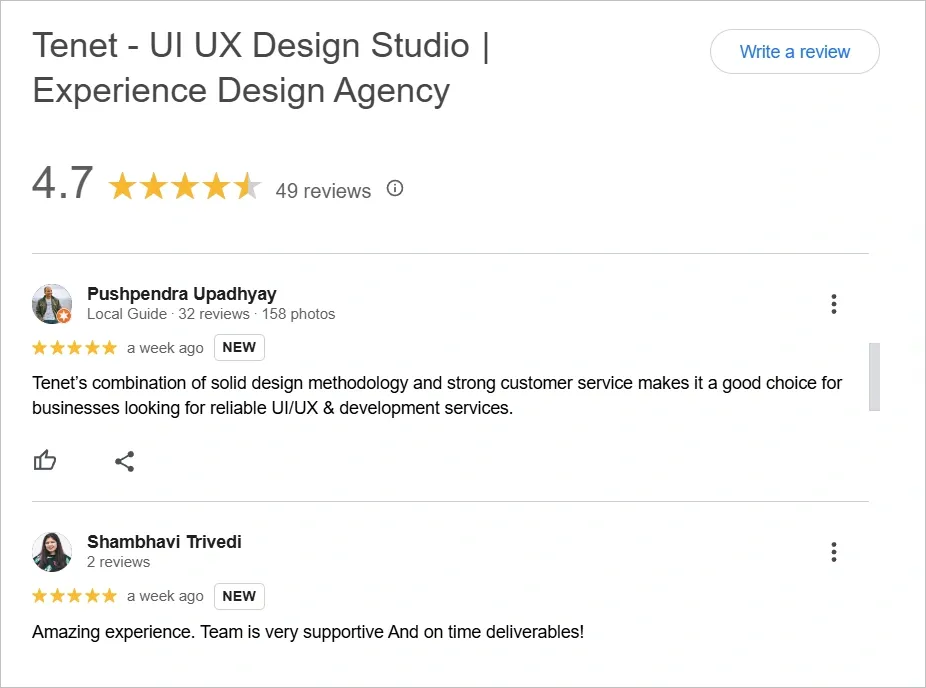
Task: Click Pushpendra Upadhyay's profile picture
Action: pos(52,304)
